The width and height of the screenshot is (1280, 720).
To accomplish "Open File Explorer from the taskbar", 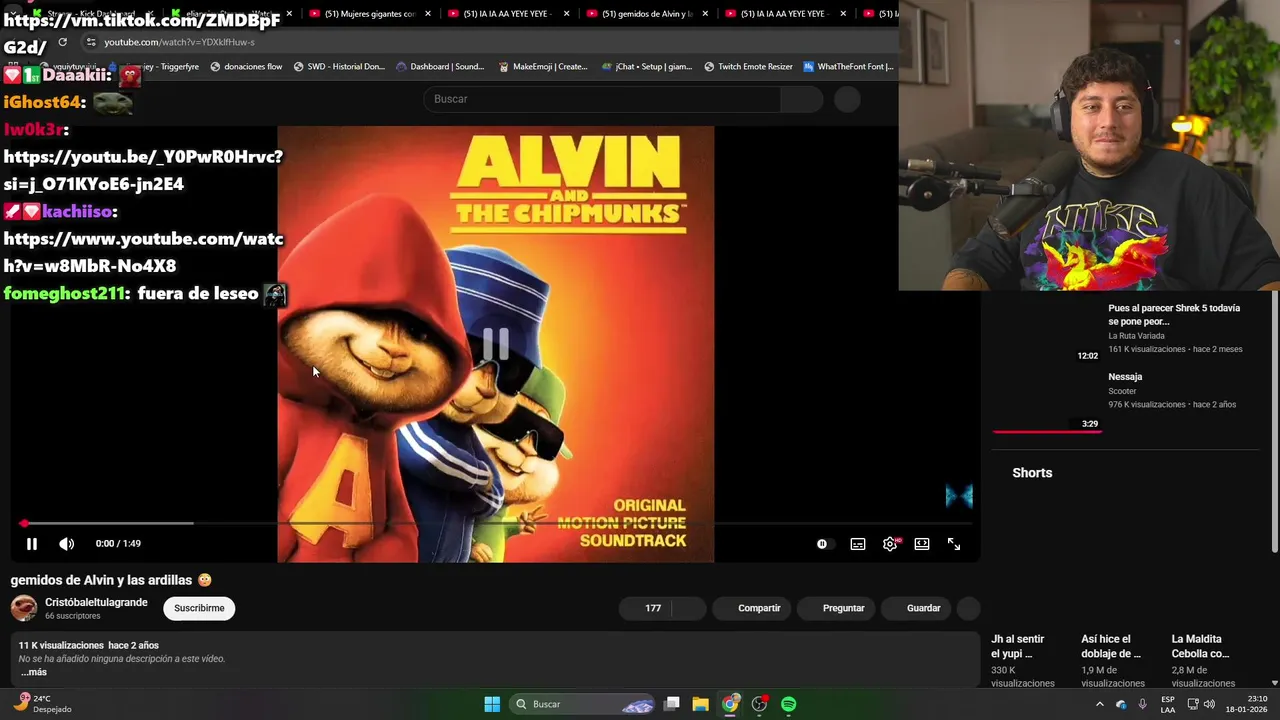I will click(x=701, y=704).
